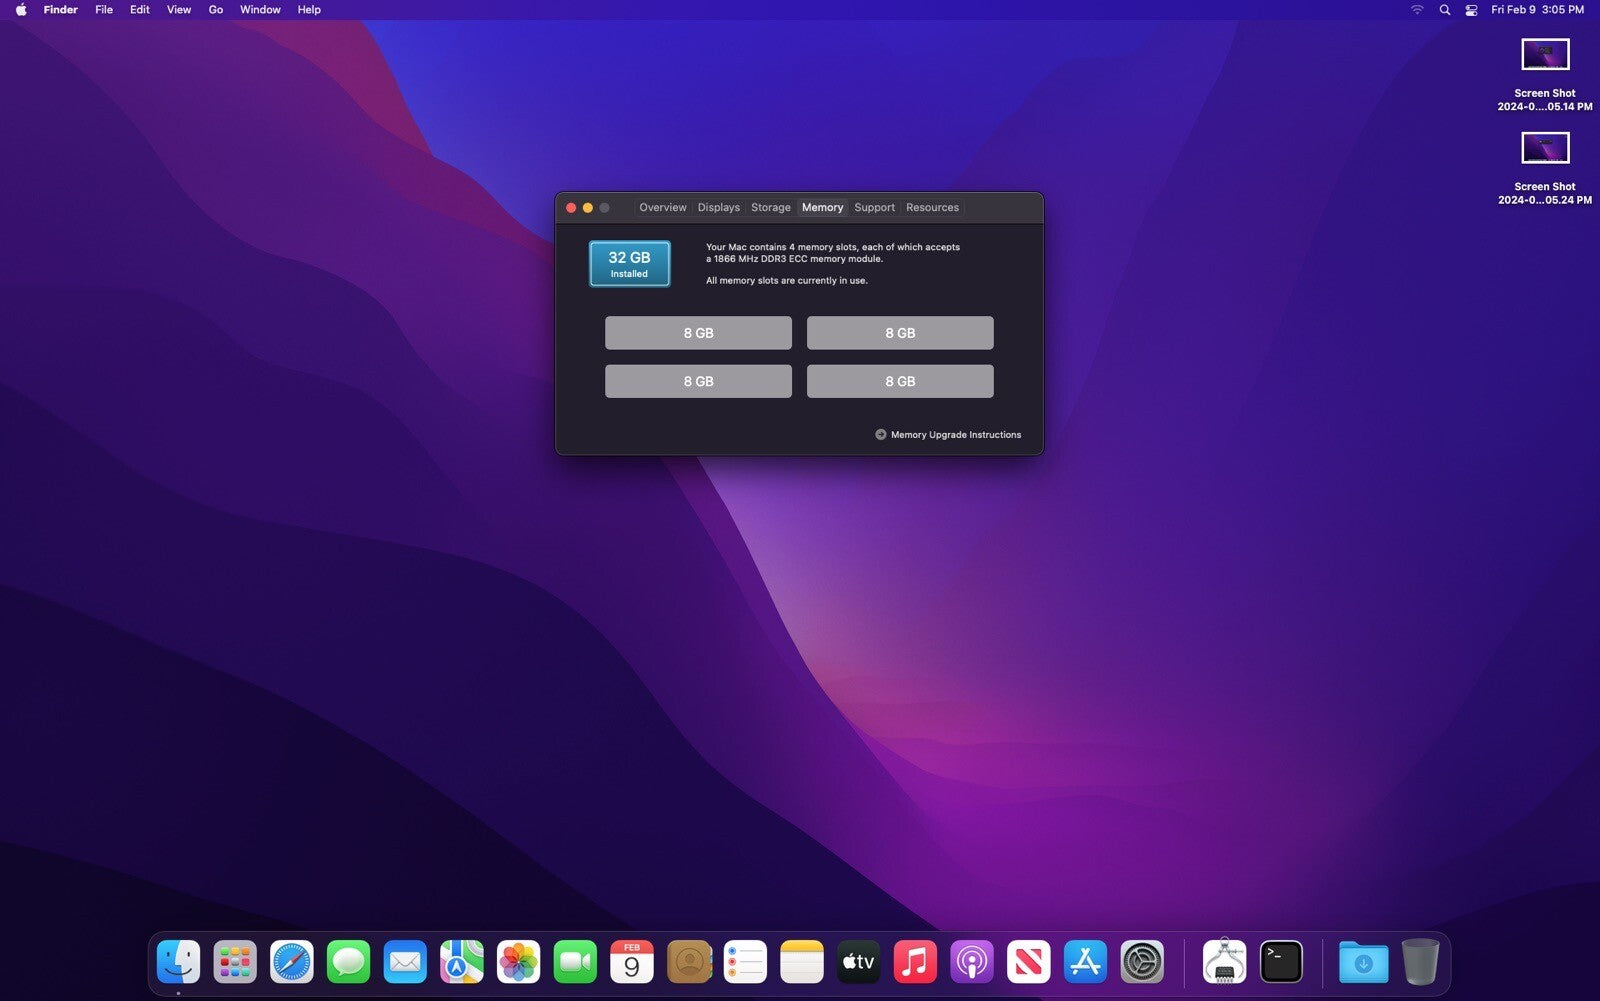Open the Edit menu
The image size is (1600, 1001).
click(140, 10)
